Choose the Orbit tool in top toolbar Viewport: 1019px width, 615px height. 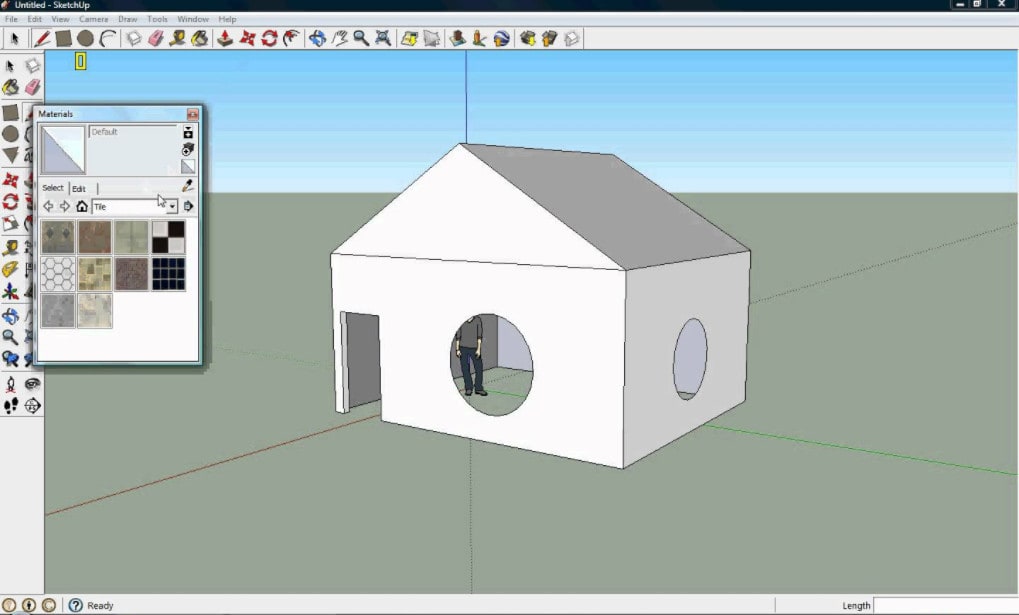317,39
